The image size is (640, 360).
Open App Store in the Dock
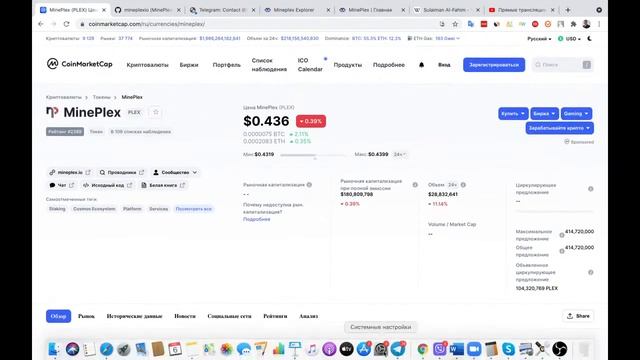(x=363, y=349)
